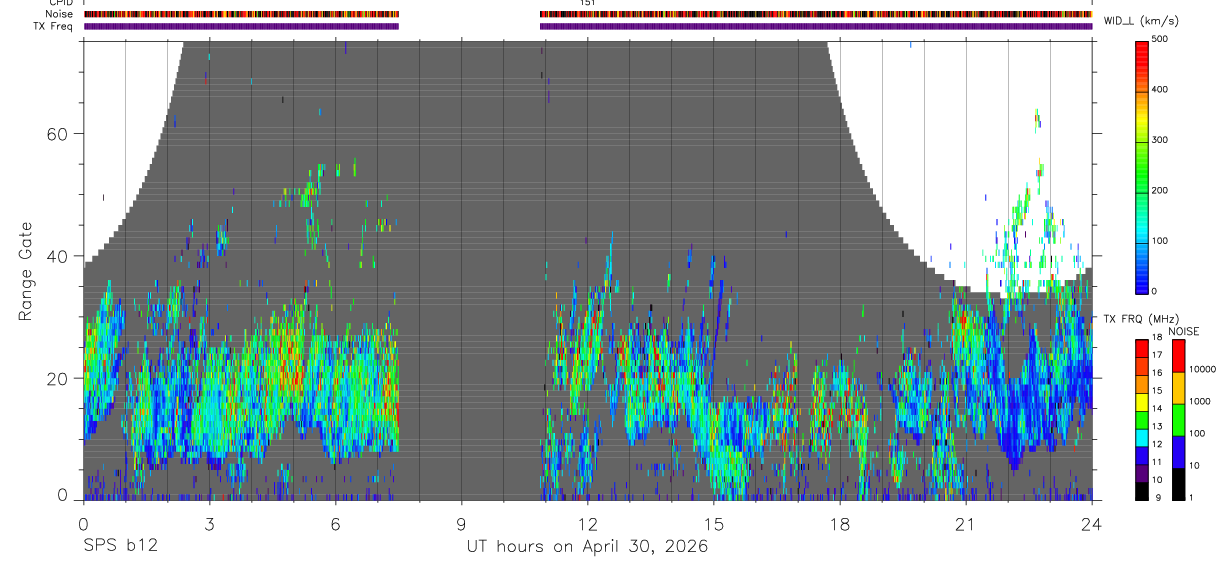Click the SPS b12 station label
This screenshot has height=567, width=1228.
click(x=120, y=547)
